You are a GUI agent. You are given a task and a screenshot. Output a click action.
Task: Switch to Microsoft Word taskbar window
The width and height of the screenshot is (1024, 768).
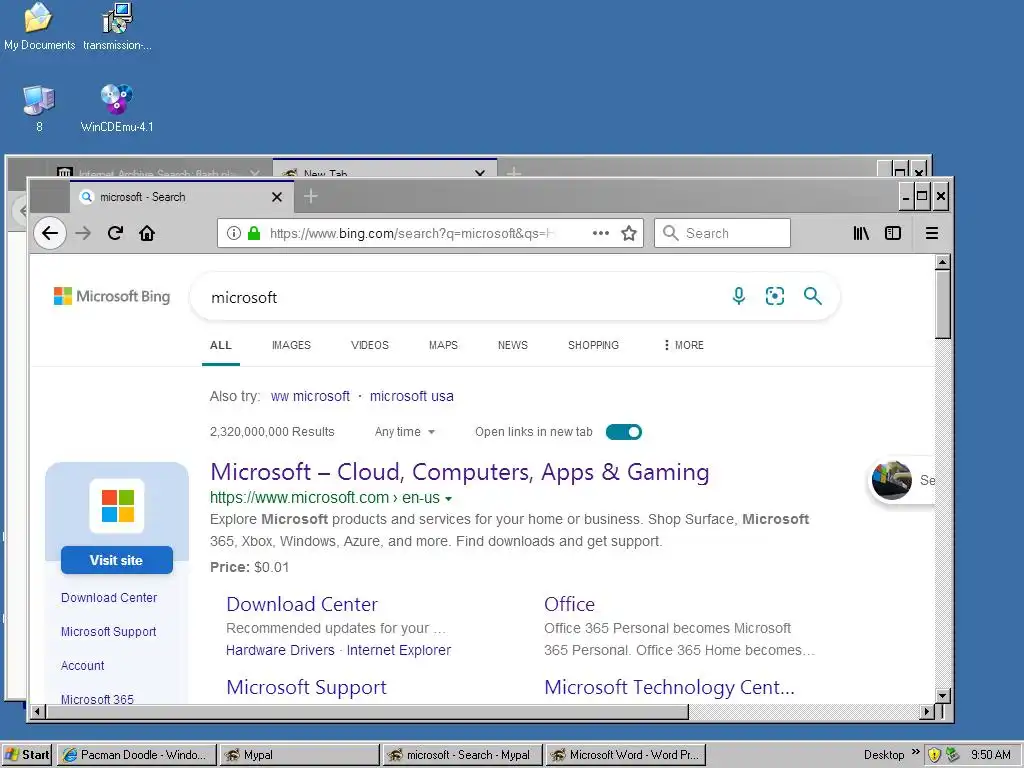tap(626, 755)
